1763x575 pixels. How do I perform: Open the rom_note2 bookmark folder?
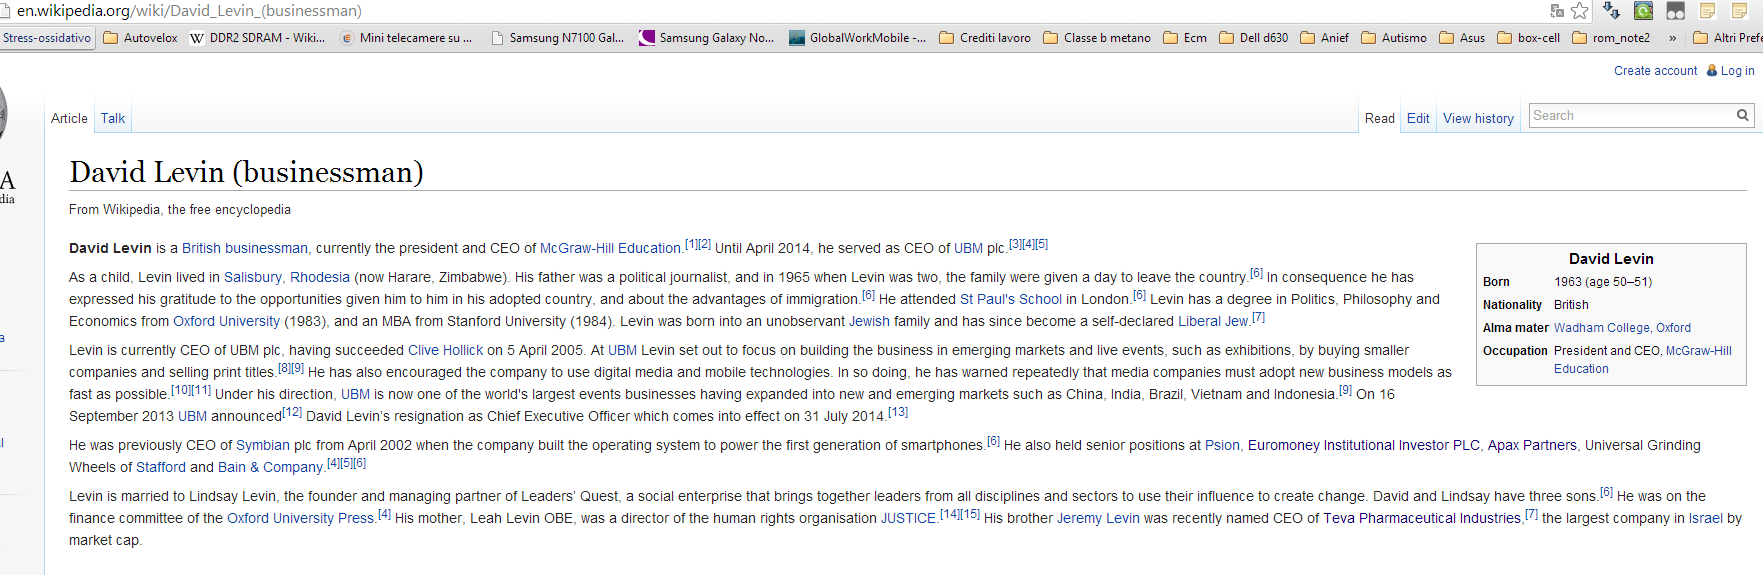pos(1611,38)
